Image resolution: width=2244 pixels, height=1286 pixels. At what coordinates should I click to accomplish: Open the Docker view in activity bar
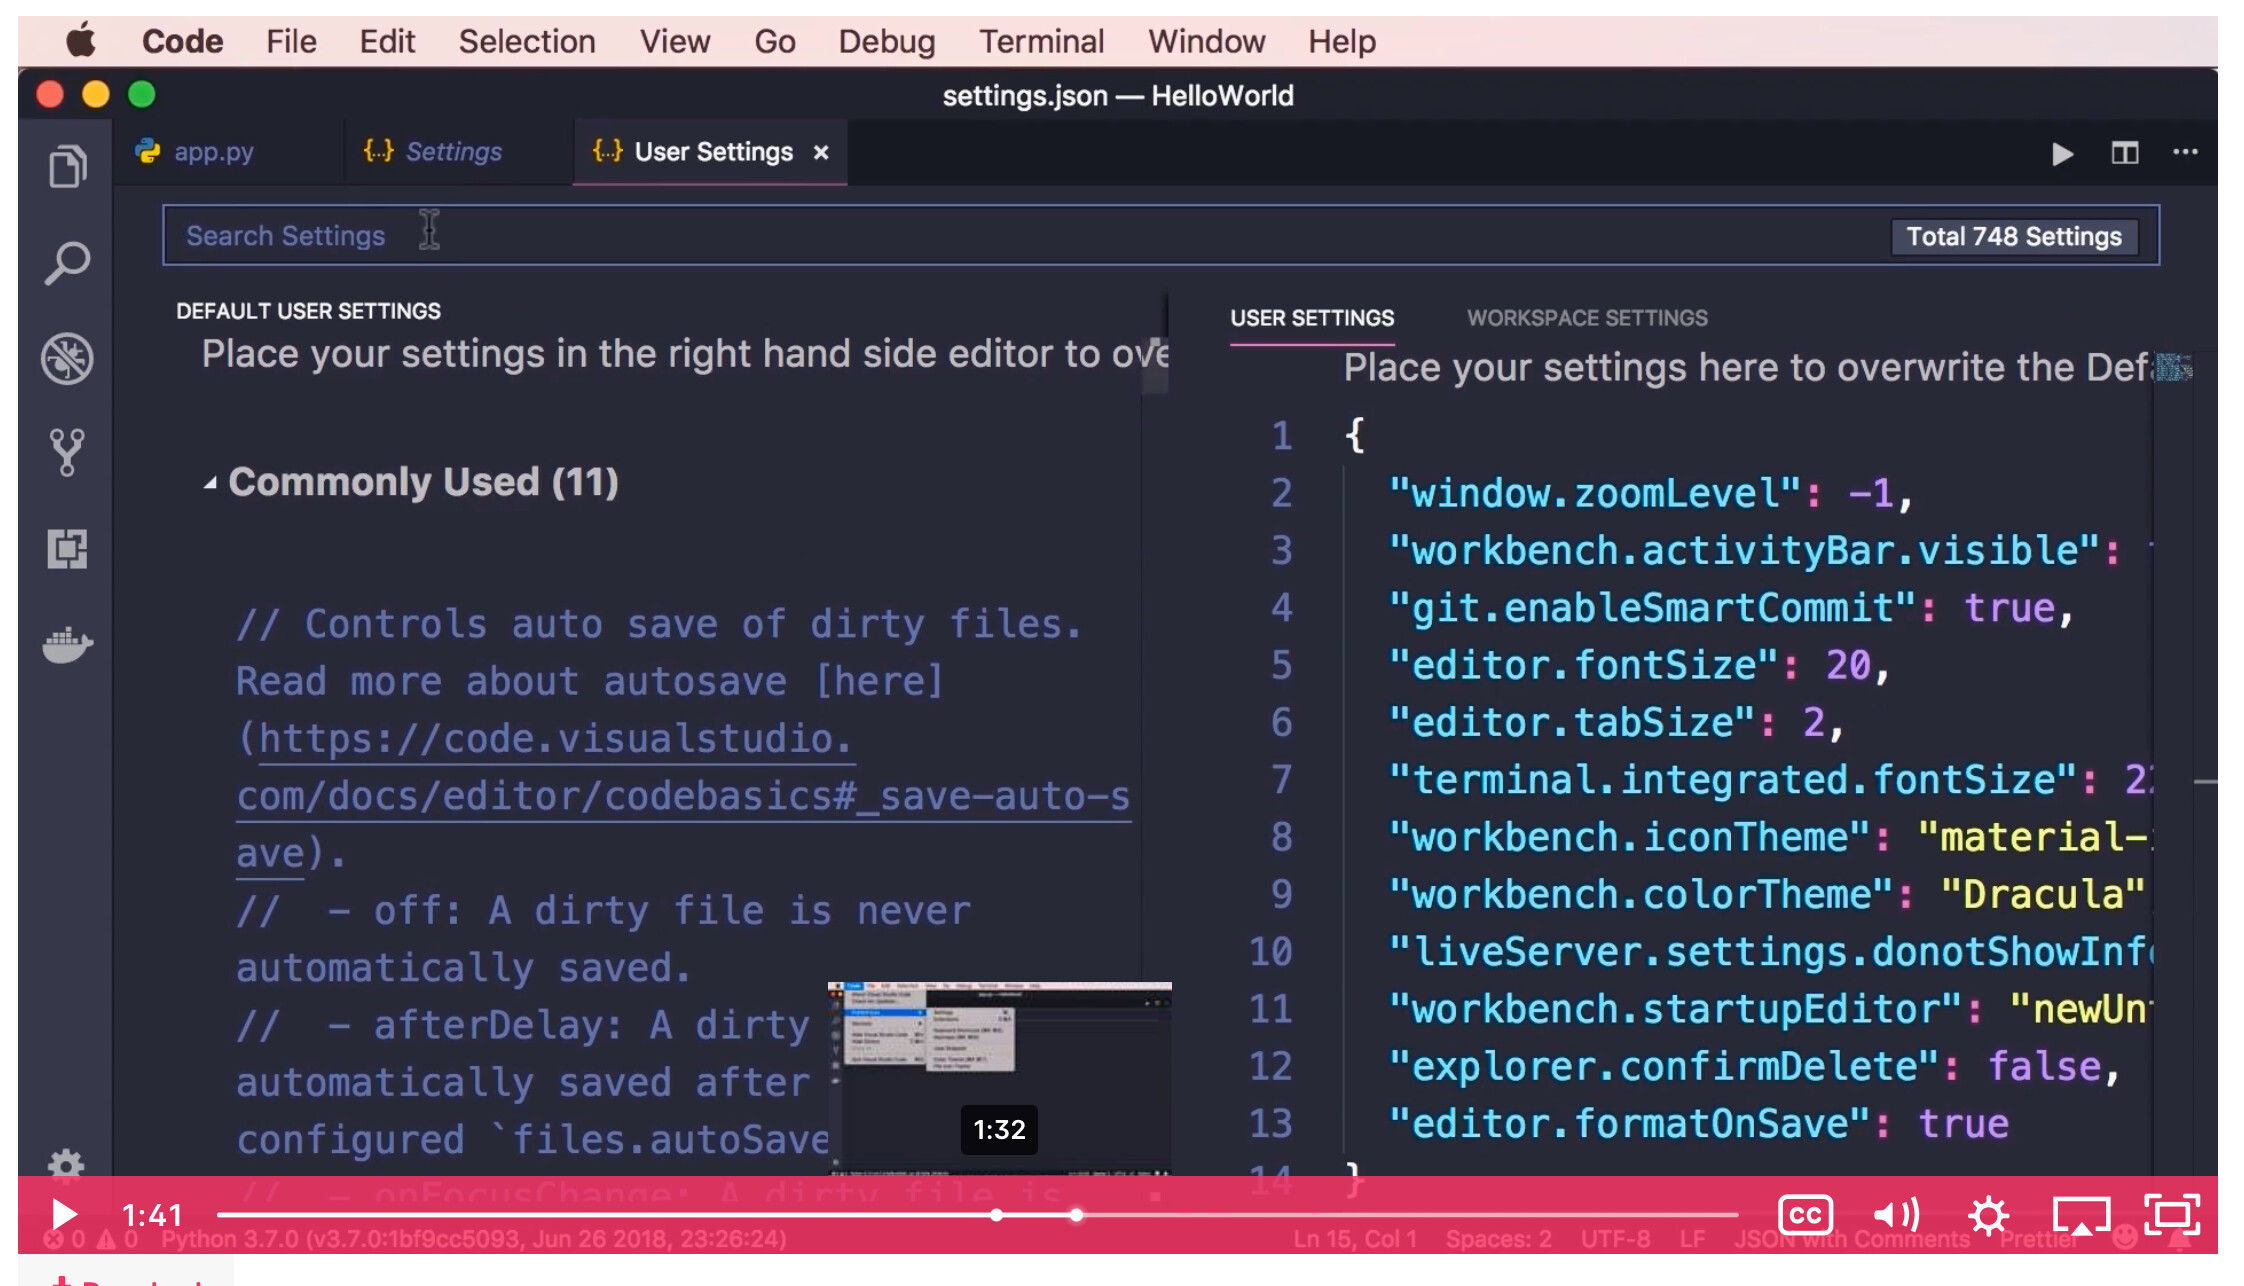(x=67, y=644)
